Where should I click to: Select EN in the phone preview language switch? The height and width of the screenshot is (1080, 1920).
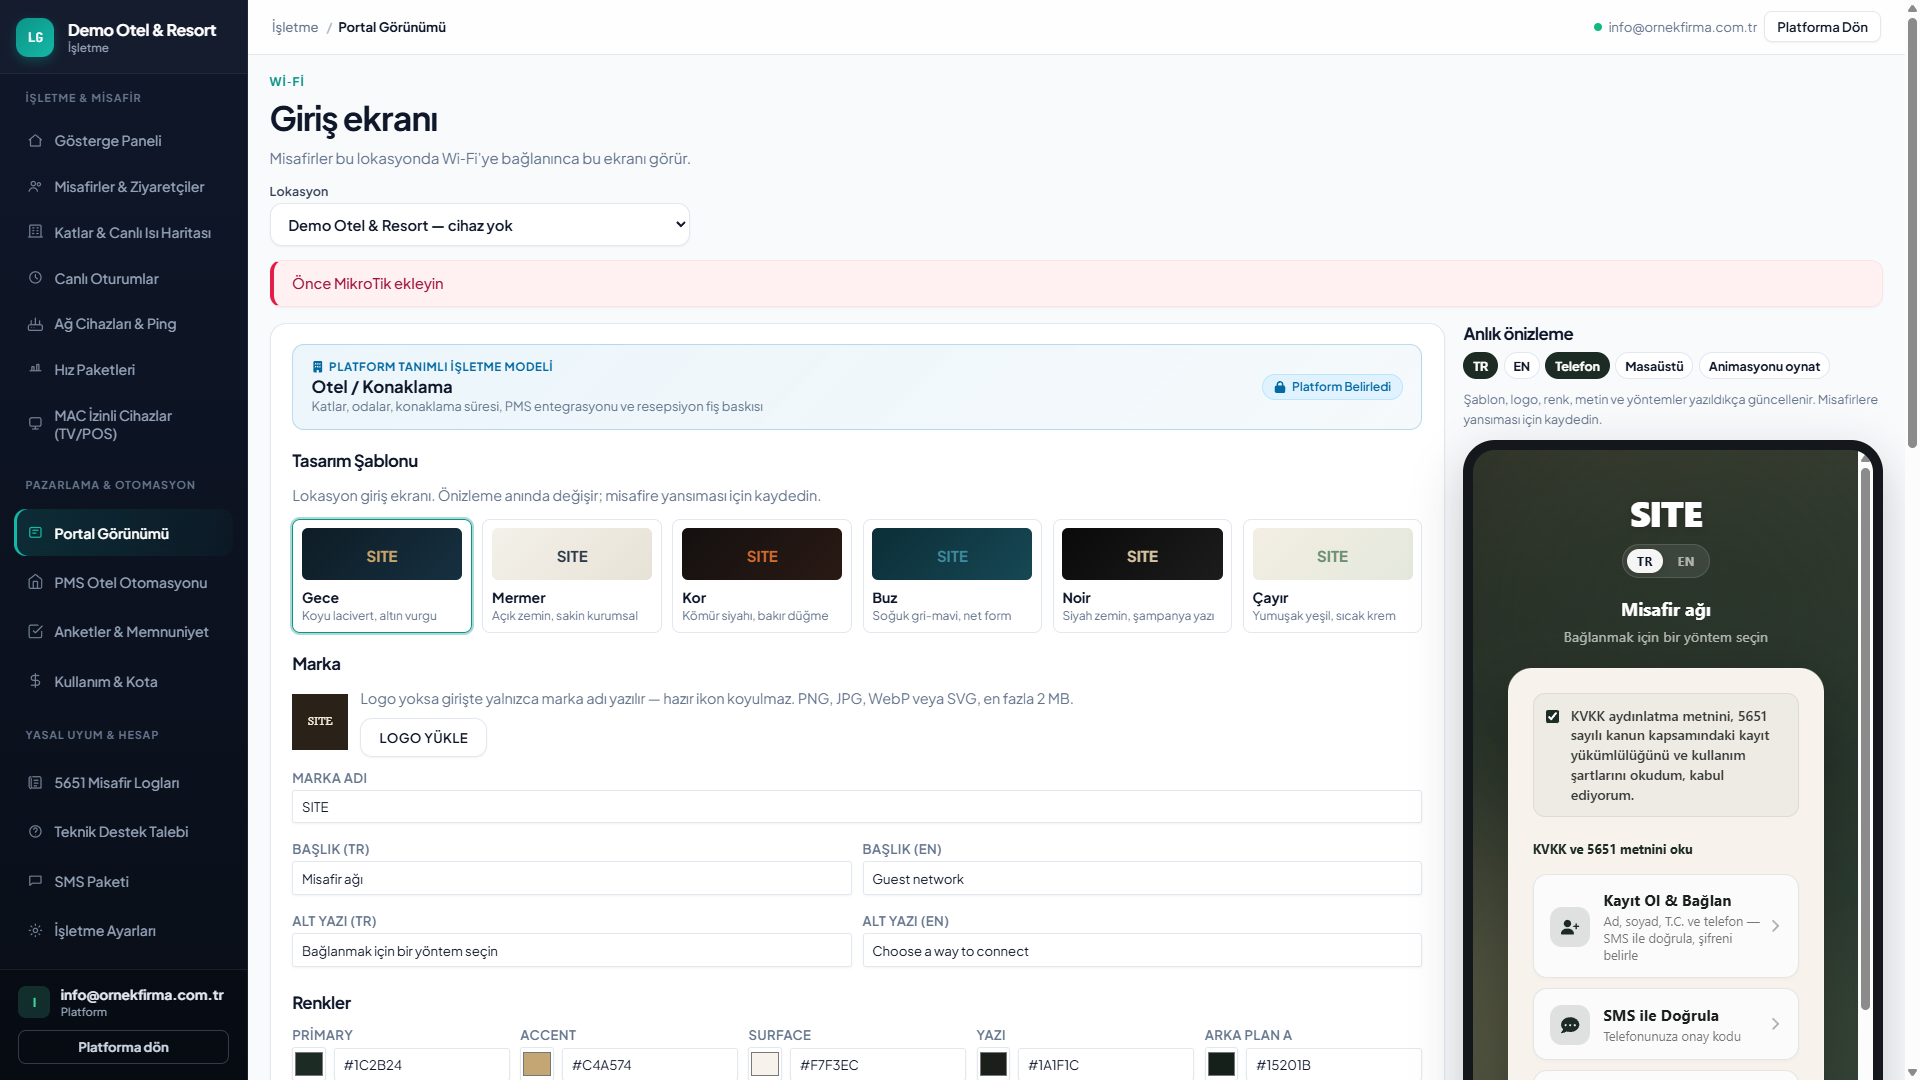[1686, 561]
